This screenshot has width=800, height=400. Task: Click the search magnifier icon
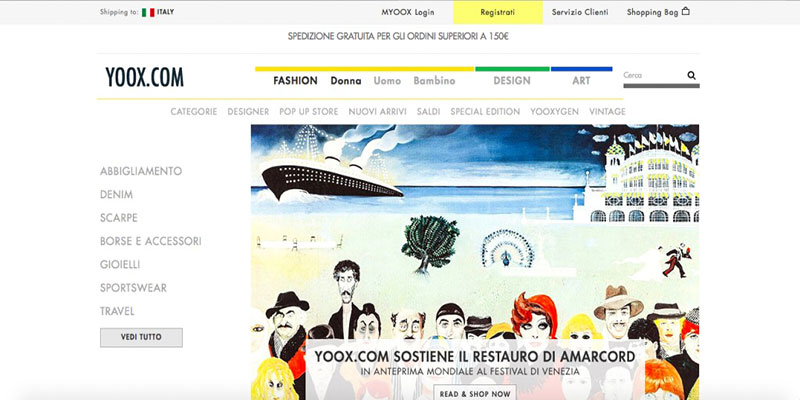(691, 76)
